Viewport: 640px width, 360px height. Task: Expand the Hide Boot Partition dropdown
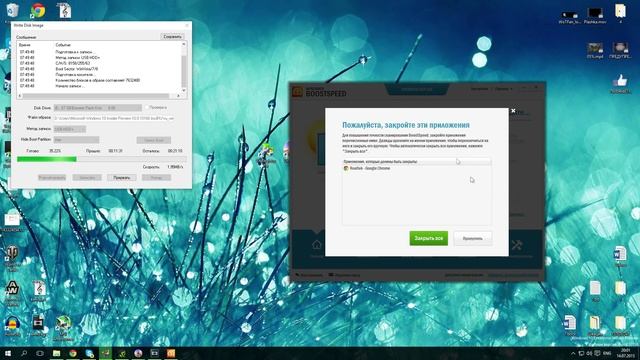pyautogui.click(x=76, y=140)
